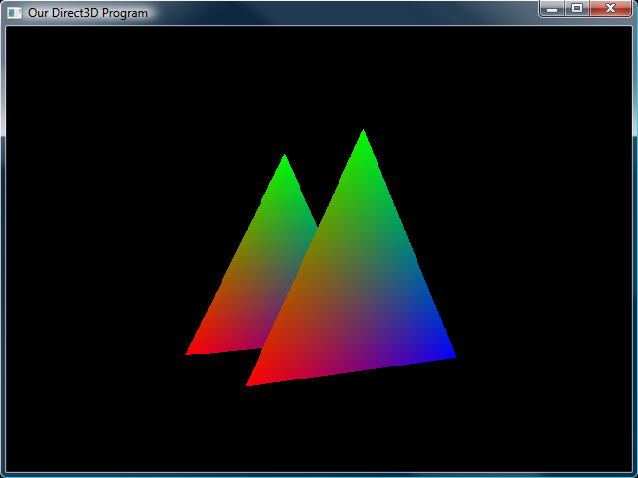Image resolution: width=638 pixels, height=478 pixels.
Task: Click the application icon in the title bar
Action: 14,13
